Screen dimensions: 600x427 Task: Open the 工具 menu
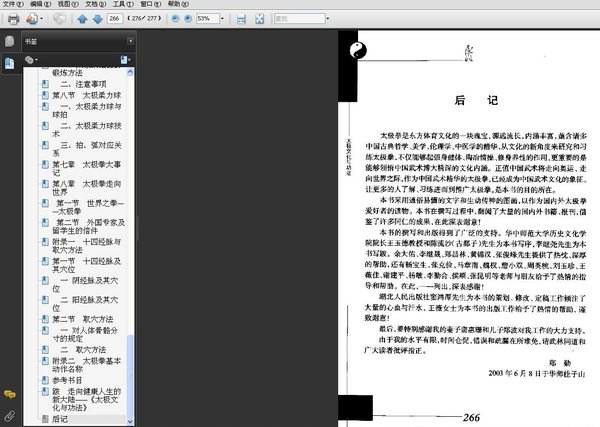point(123,4)
